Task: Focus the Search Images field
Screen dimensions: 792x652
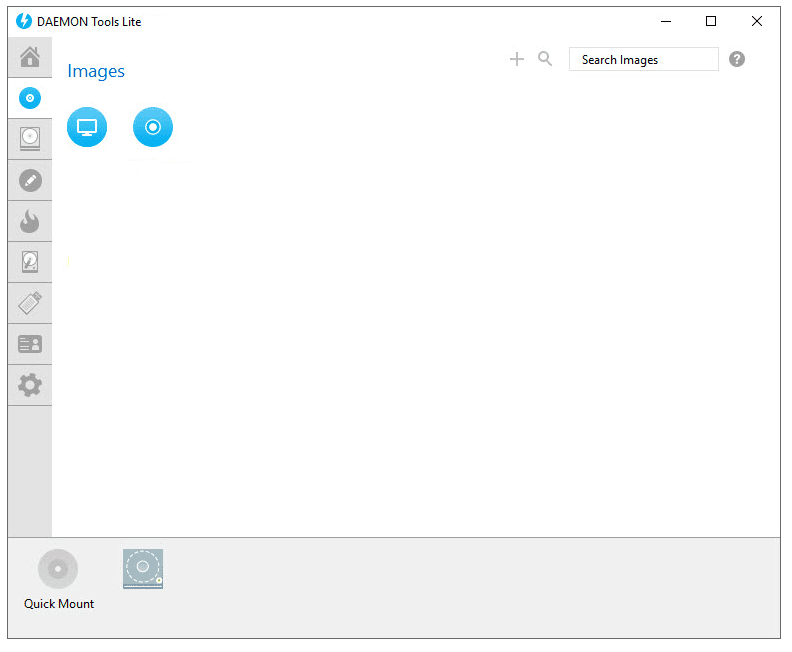Action: (644, 60)
